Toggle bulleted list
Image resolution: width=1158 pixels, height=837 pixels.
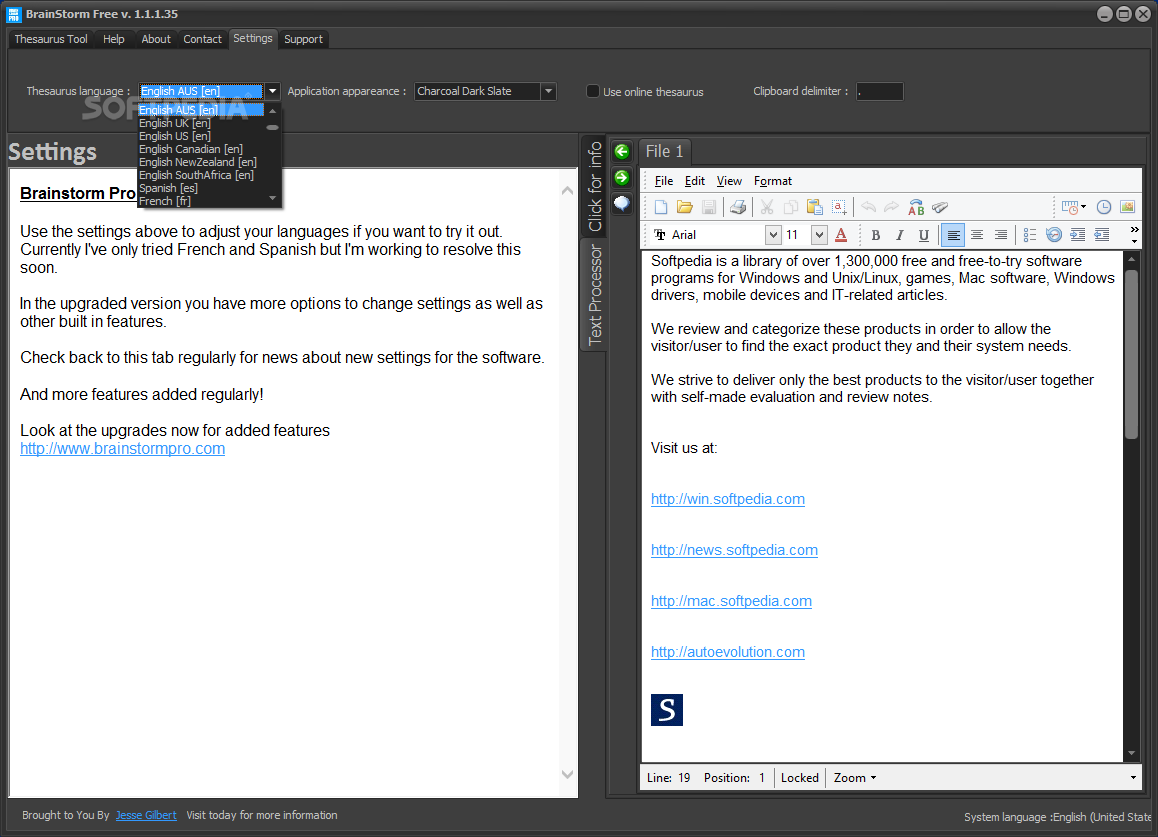click(x=1030, y=235)
